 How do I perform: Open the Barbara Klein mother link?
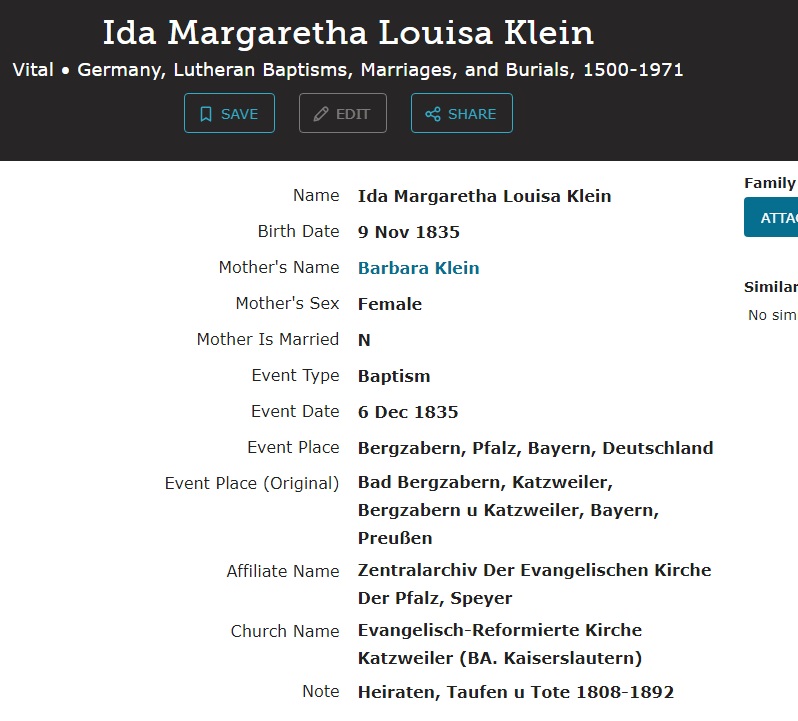[418, 268]
